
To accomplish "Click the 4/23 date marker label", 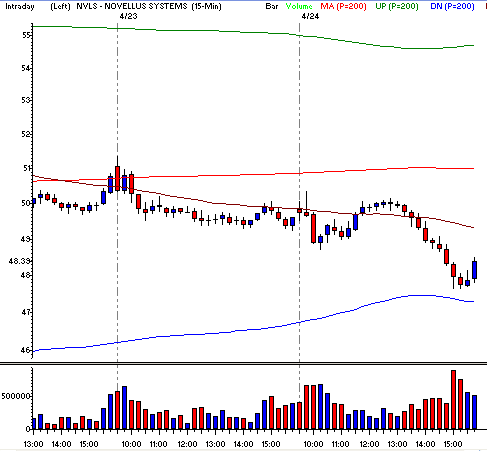I will click(x=128, y=16).
